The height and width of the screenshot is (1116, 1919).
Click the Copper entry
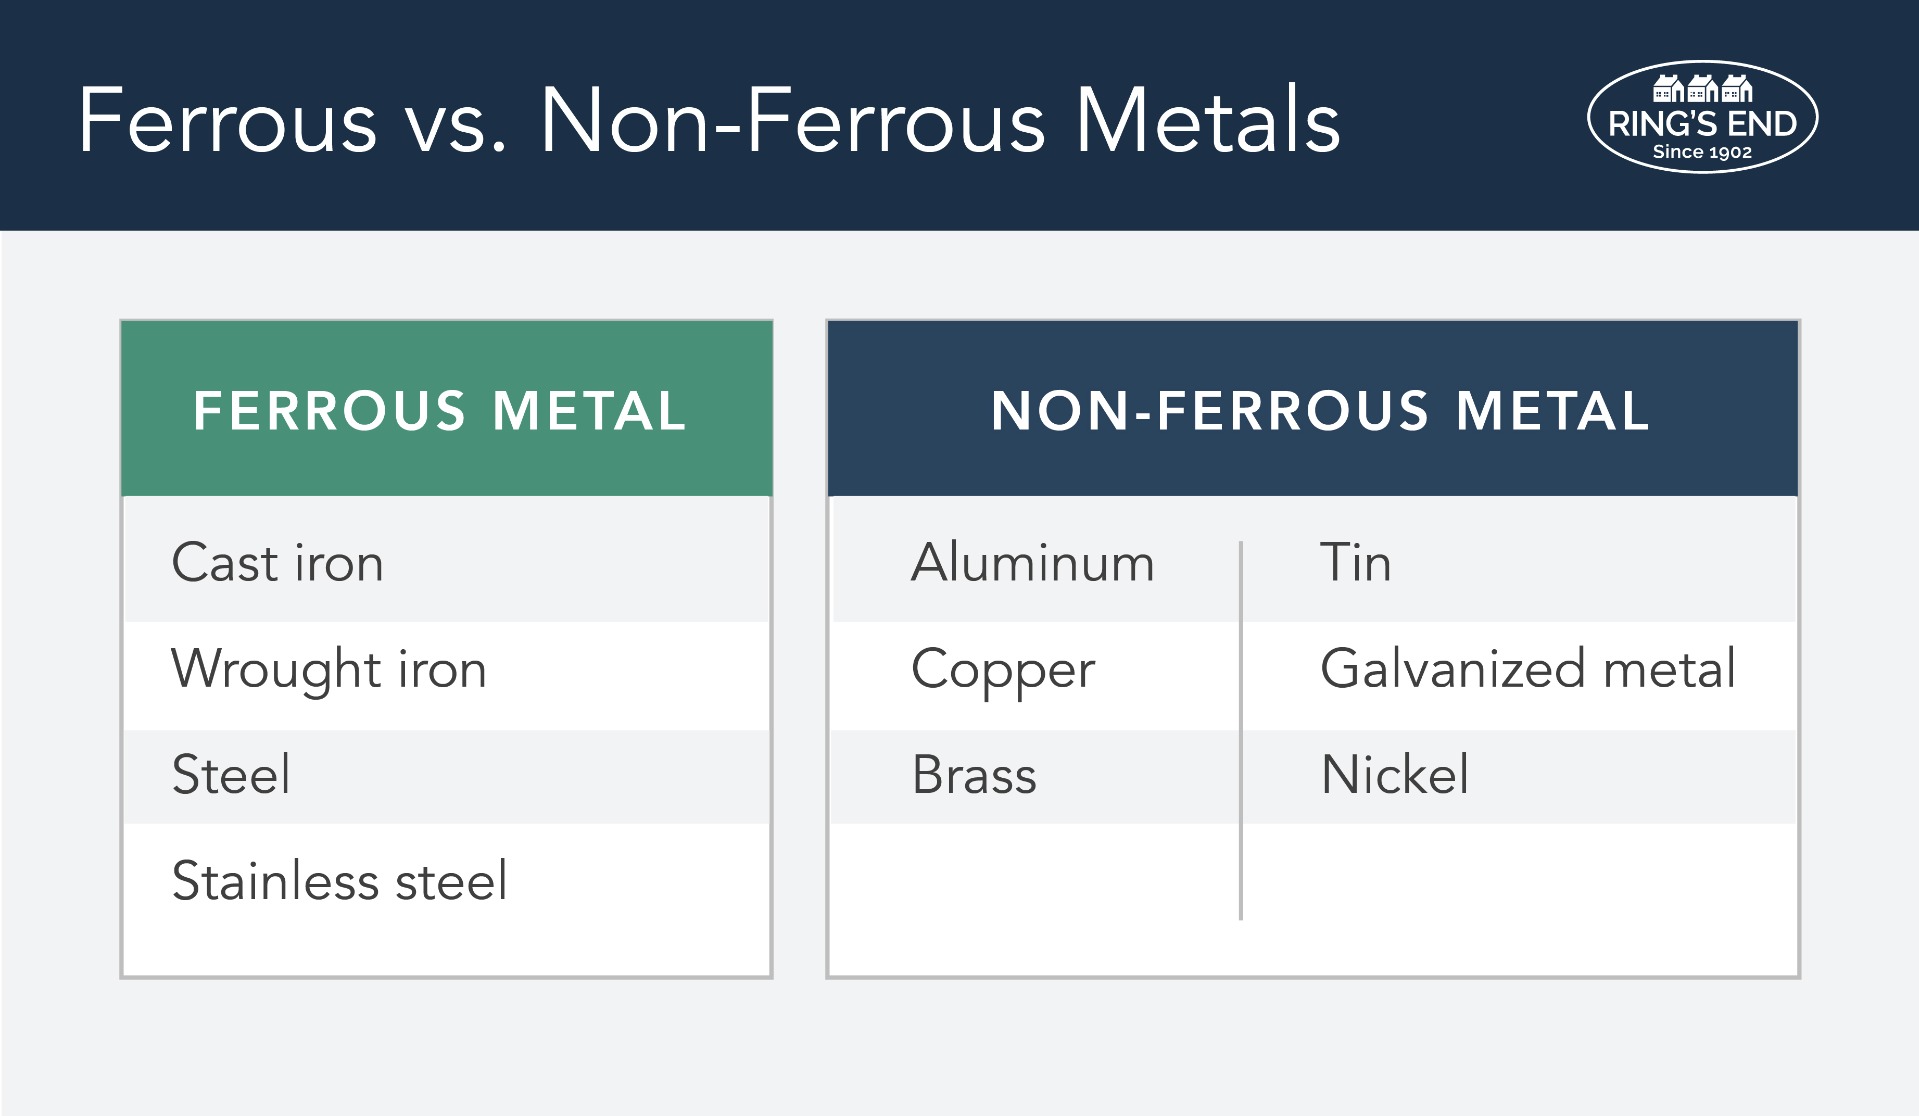point(1003,671)
